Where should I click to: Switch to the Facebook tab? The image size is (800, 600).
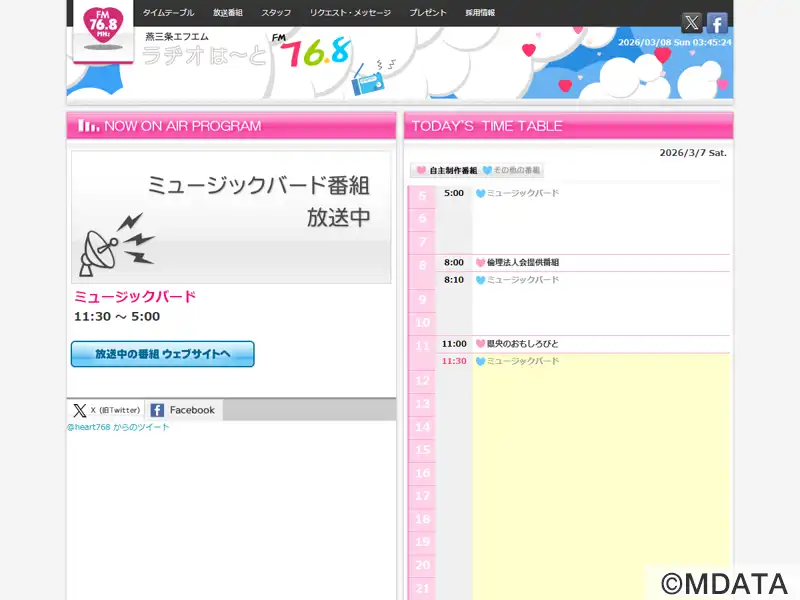click(x=184, y=410)
